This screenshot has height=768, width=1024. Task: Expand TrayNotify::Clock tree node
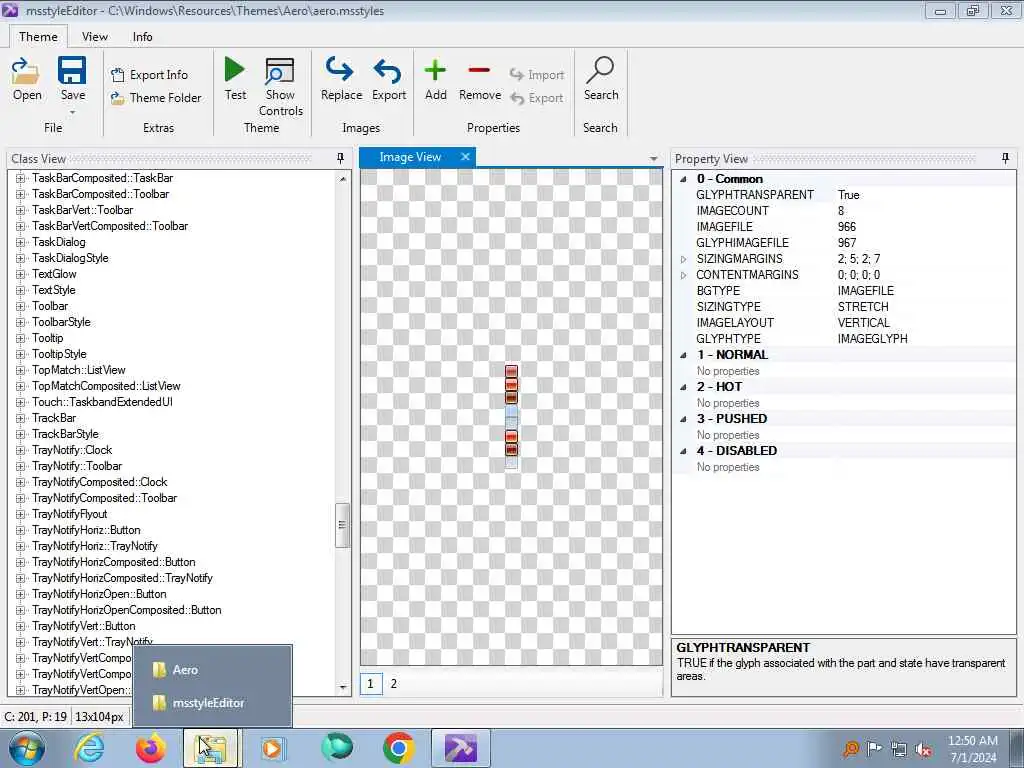coord(20,450)
